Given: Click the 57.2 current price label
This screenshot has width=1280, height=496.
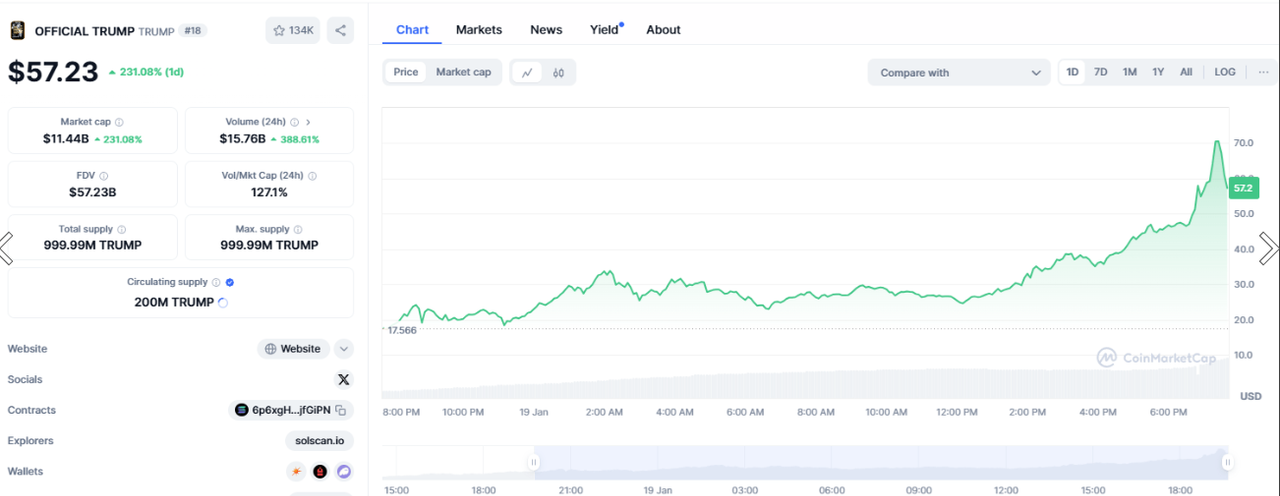Looking at the screenshot, I should pyautogui.click(x=1242, y=187).
